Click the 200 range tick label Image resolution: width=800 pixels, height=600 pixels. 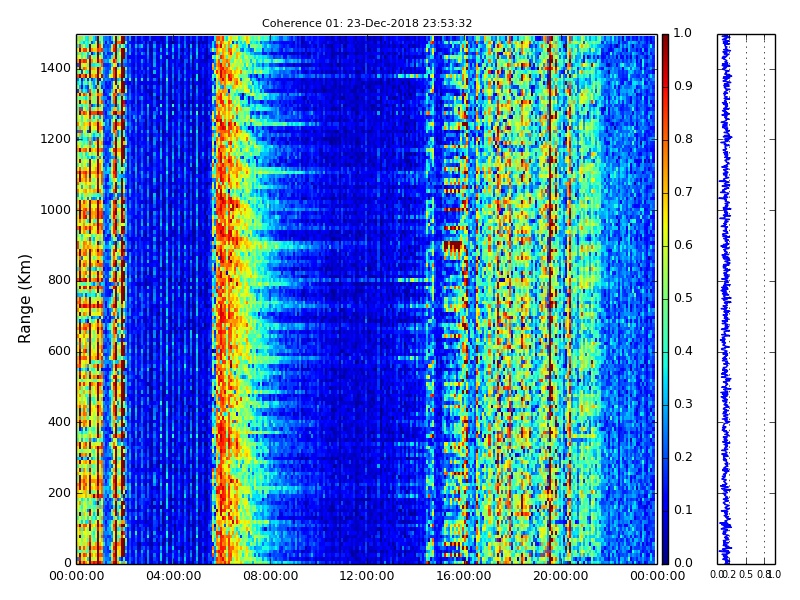tap(59, 493)
